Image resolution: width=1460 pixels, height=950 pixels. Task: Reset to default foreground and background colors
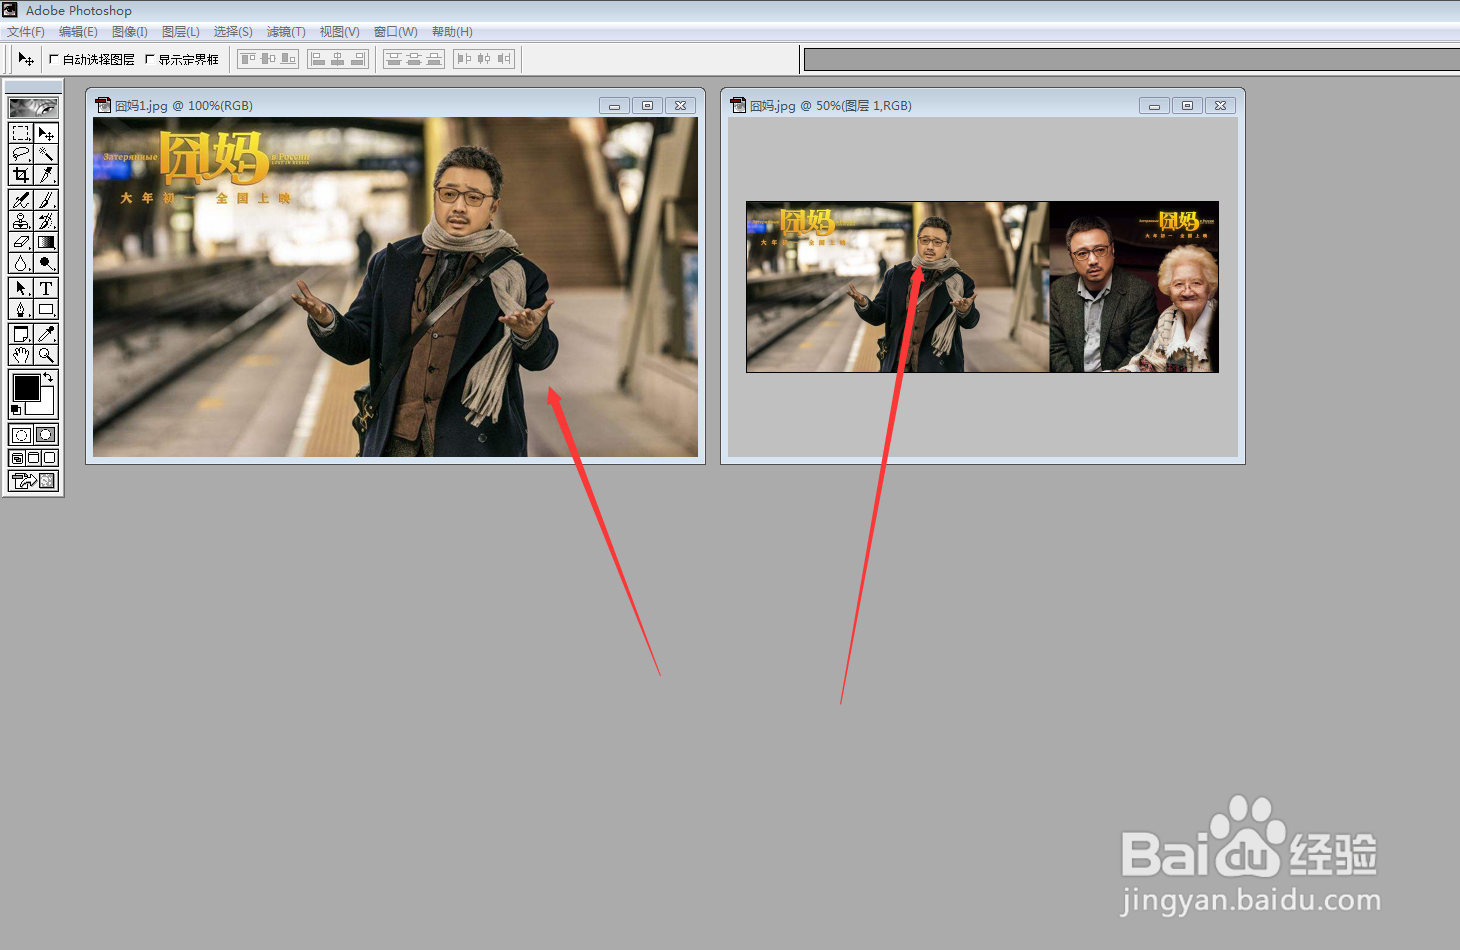(x=15, y=409)
